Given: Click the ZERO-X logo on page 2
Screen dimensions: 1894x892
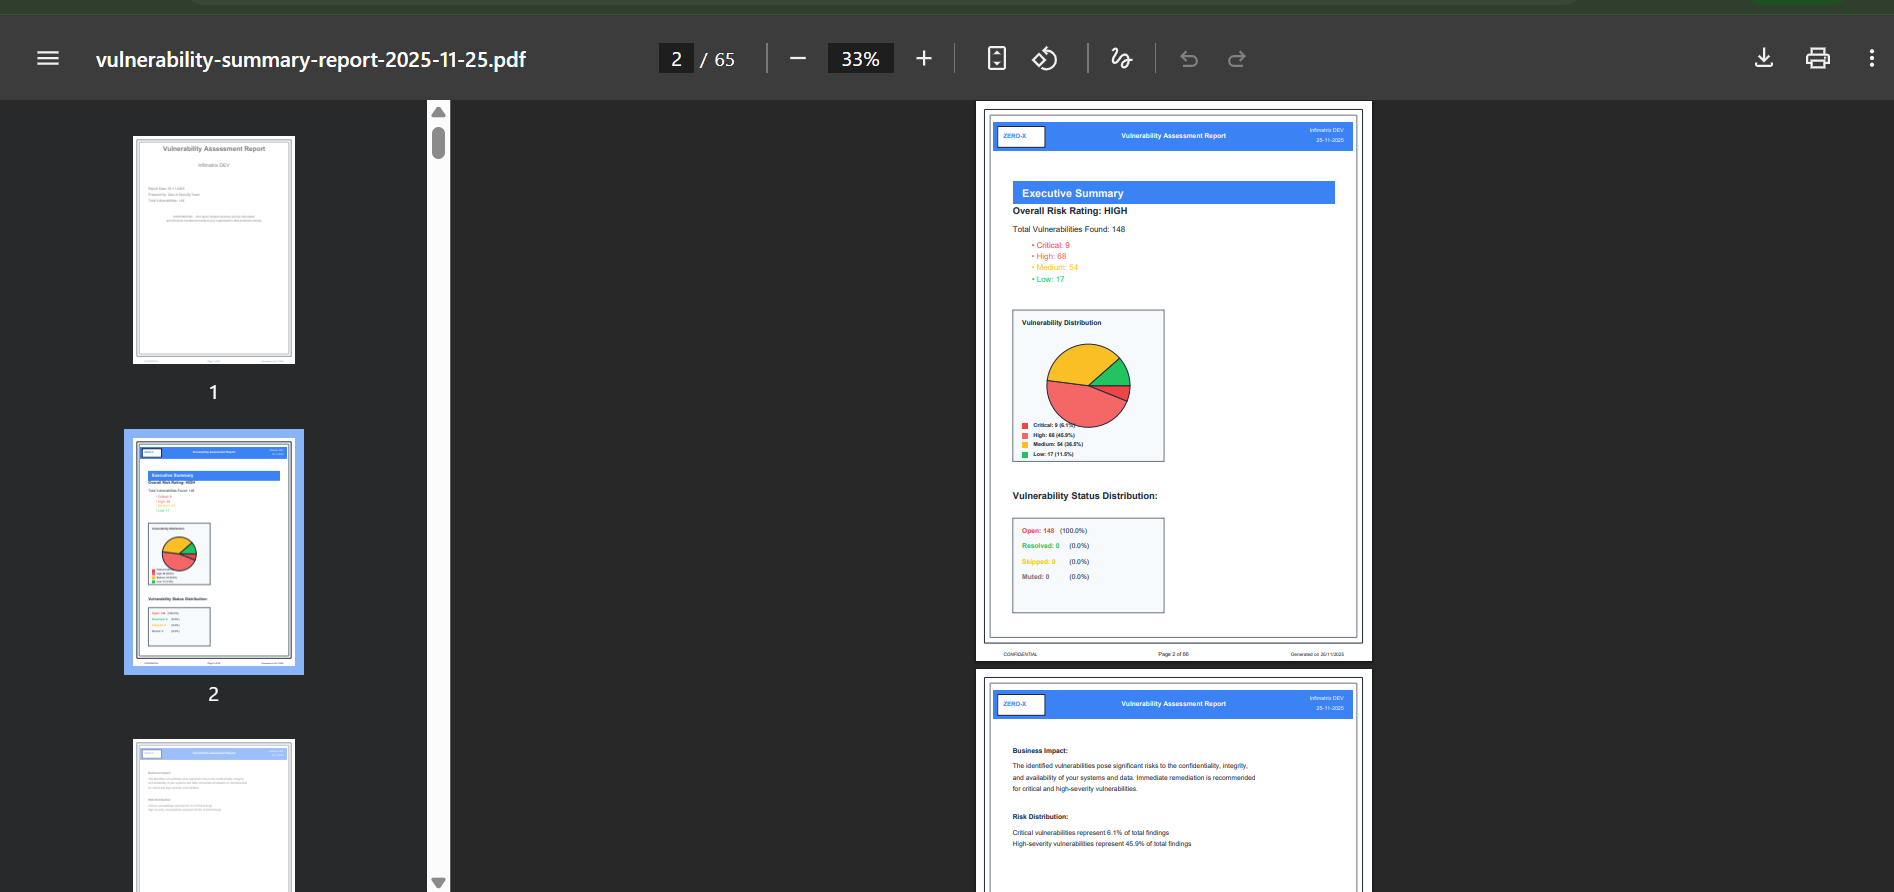Looking at the screenshot, I should coord(1021,136).
